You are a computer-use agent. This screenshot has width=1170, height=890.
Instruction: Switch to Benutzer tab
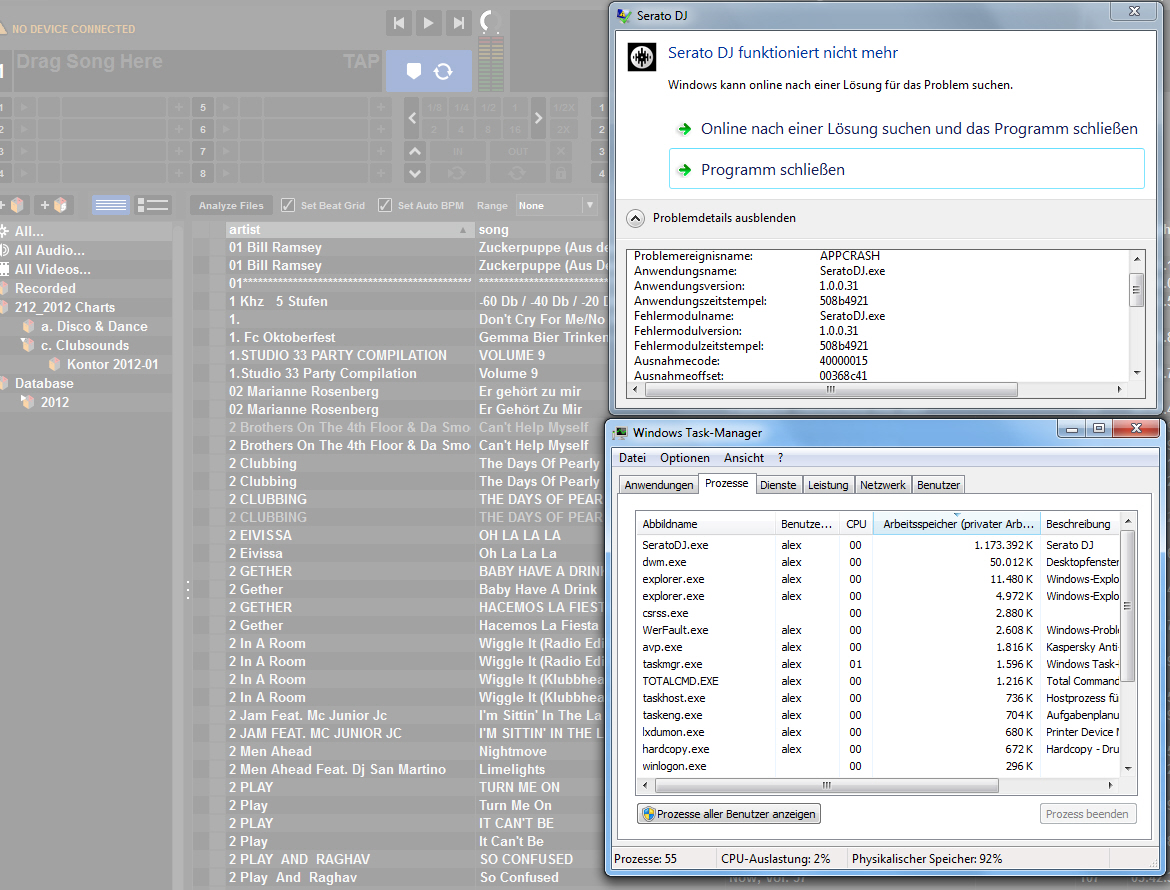pyautogui.click(x=938, y=485)
